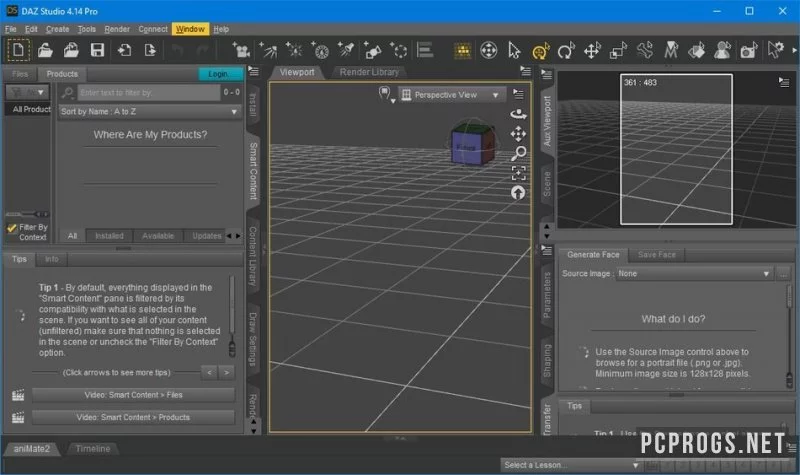This screenshot has width=800, height=475.
Task: Click the Merge File into scene icon
Action: point(71,50)
